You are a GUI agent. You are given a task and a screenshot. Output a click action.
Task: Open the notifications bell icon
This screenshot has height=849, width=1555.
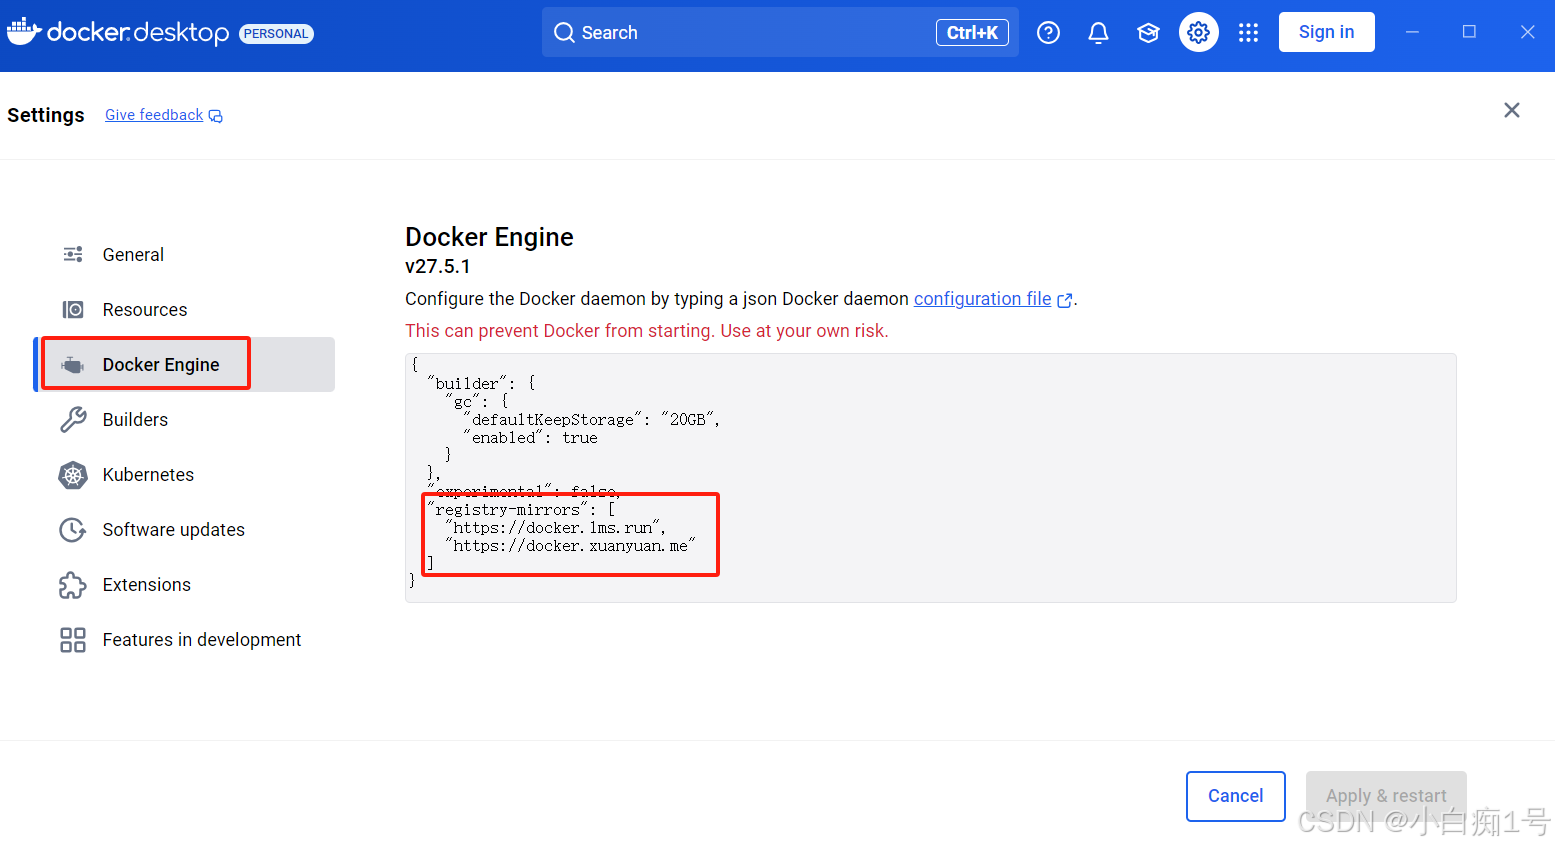(1098, 33)
